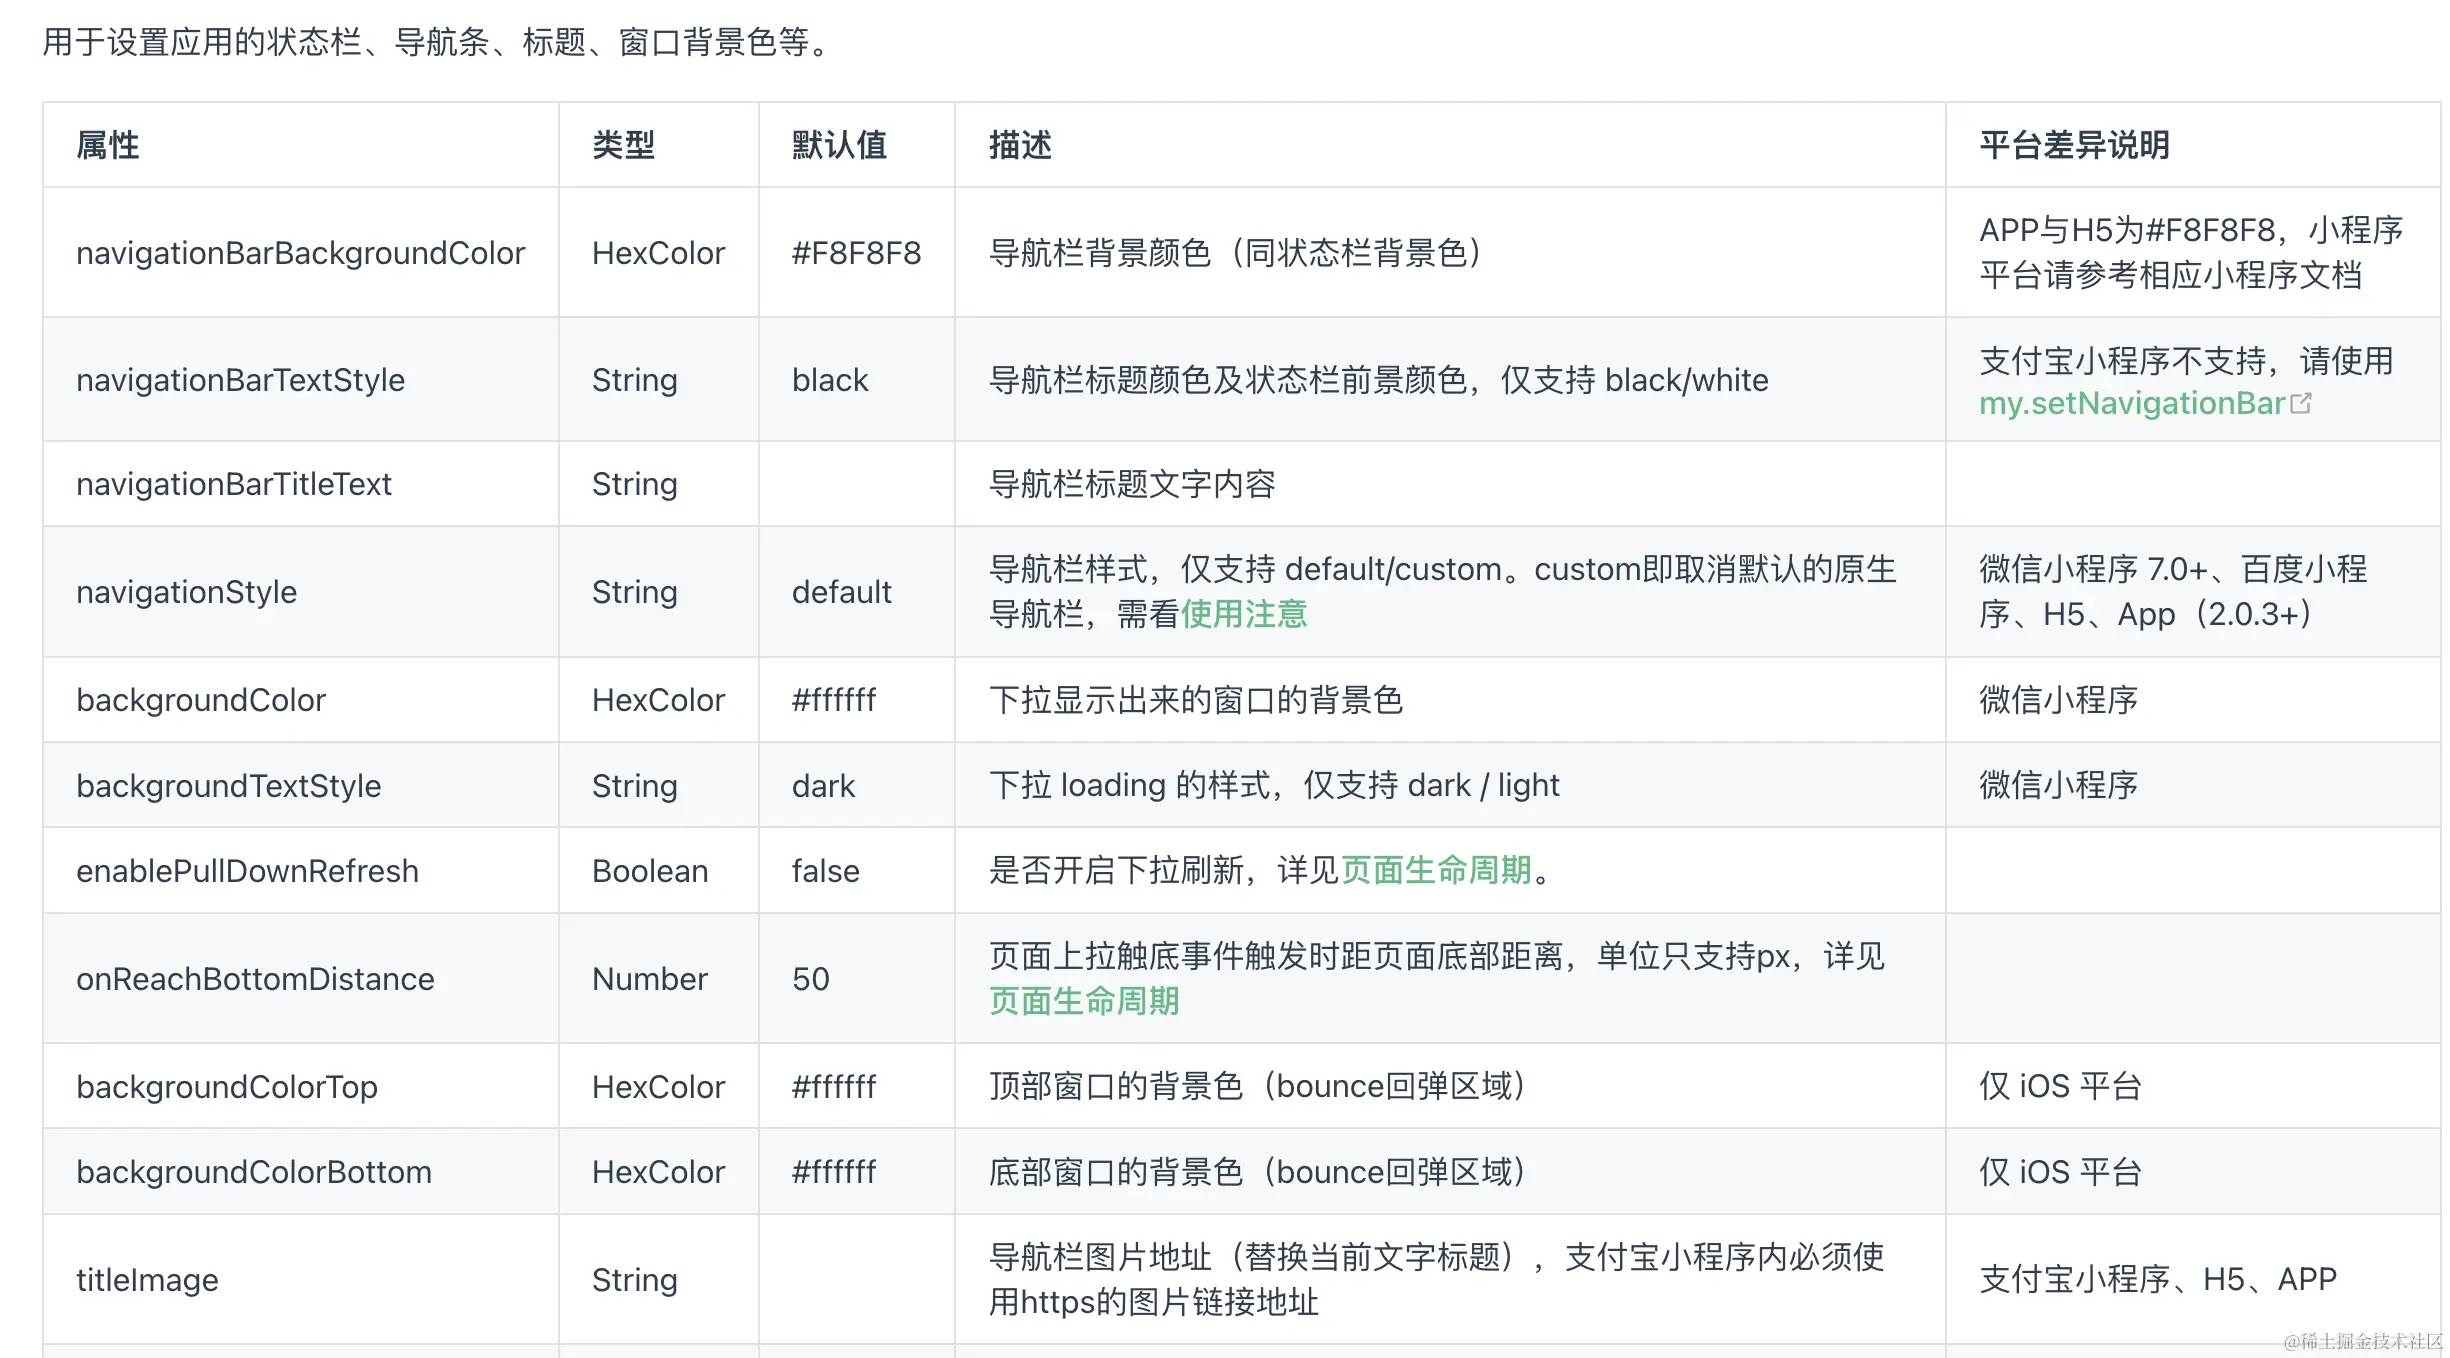The width and height of the screenshot is (2450, 1358).
Task: Click the 默认值 column header
Action: coord(839,145)
